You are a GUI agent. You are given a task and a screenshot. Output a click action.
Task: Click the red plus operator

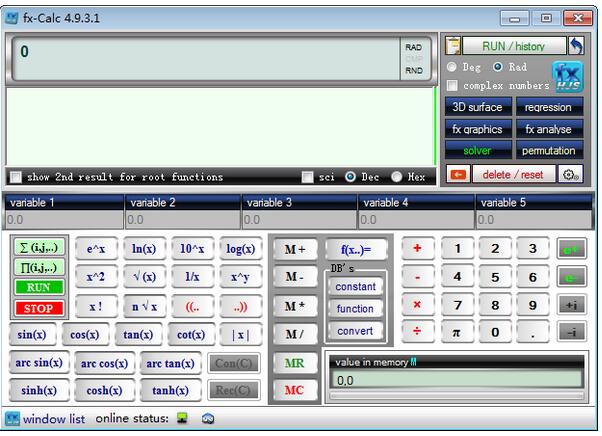click(418, 249)
